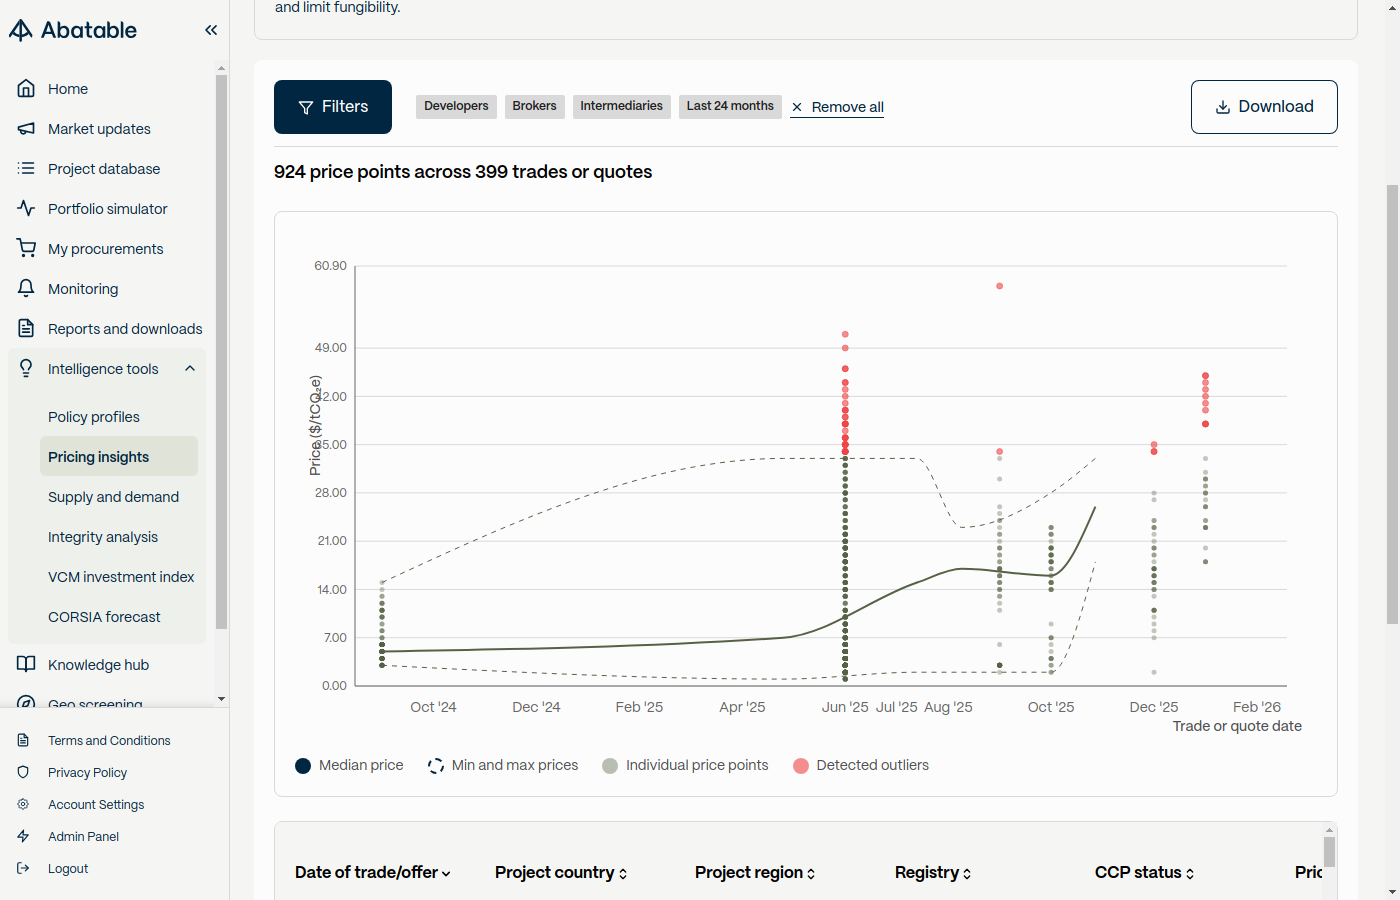
Task: Click the Portfolio simulator pulse icon
Action: 27,209
